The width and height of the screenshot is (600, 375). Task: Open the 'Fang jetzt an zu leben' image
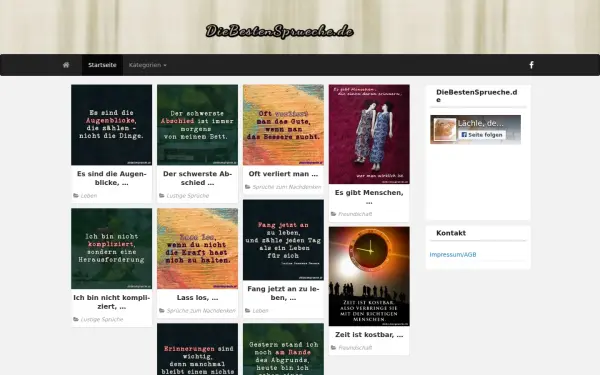coord(283,240)
